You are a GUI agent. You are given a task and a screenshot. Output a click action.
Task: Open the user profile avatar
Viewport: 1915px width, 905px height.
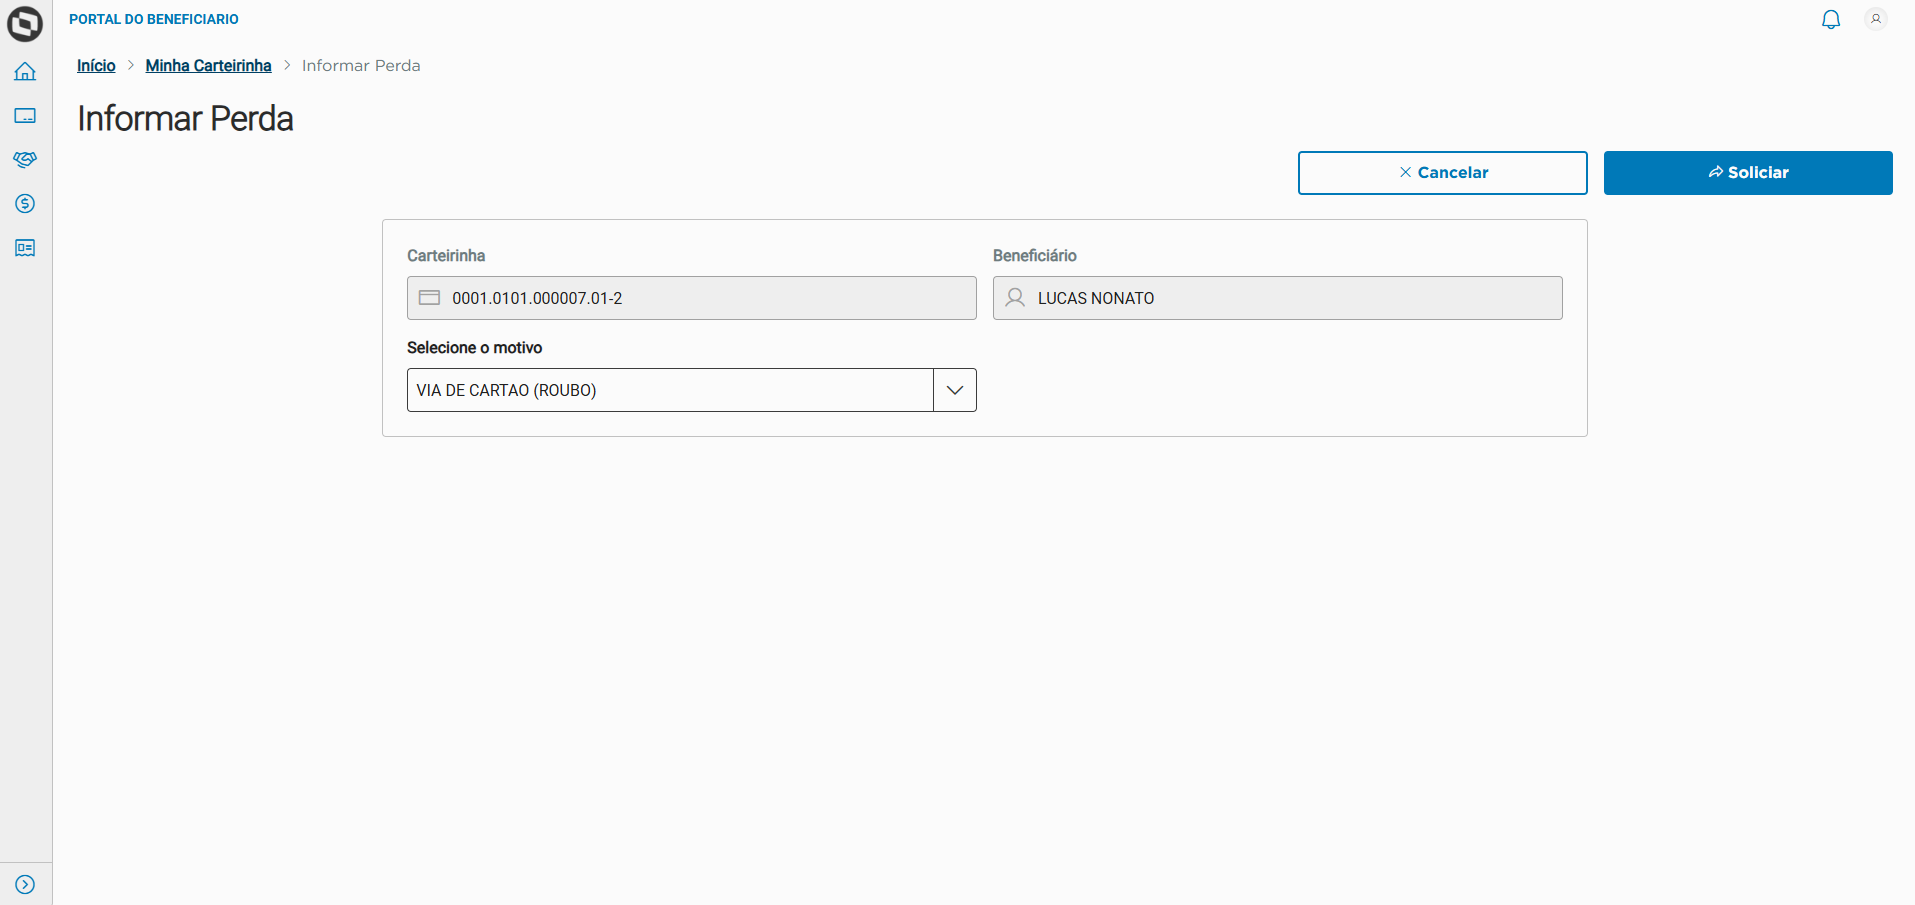click(1875, 19)
